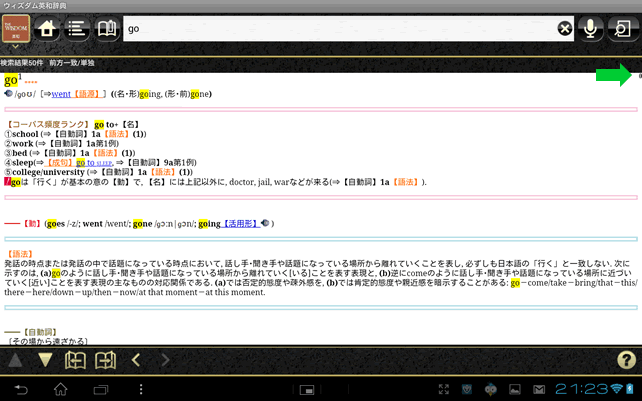The image size is (642, 401).
Task: Open the list view icon
Action: pyautogui.click(x=76, y=29)
